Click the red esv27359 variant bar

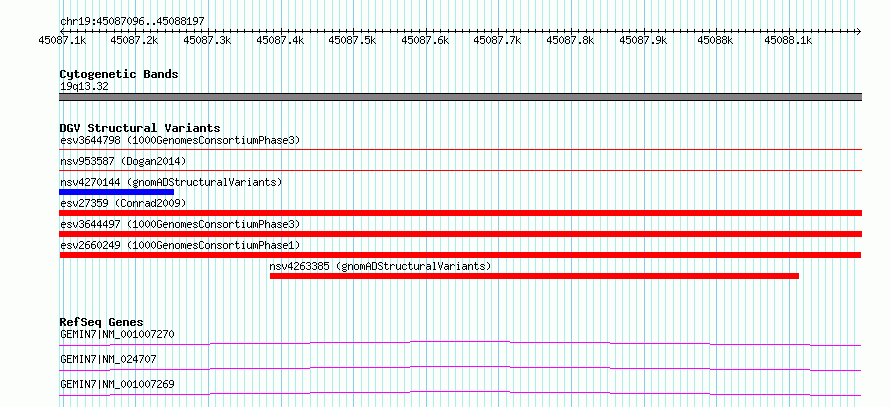[461, 213]
